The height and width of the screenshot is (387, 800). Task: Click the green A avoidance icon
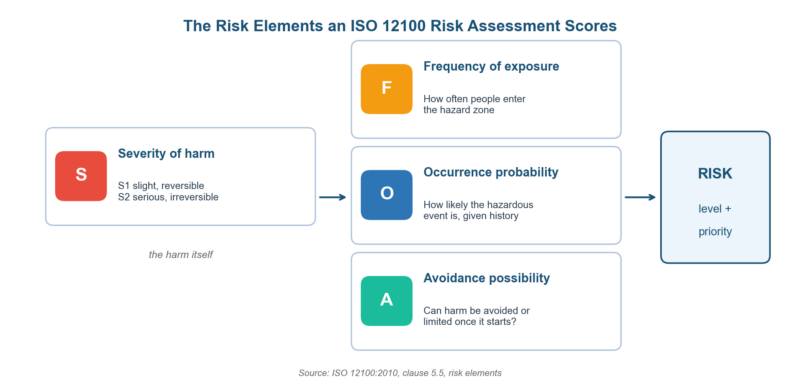pyautogui.click(x=387, y=301)
